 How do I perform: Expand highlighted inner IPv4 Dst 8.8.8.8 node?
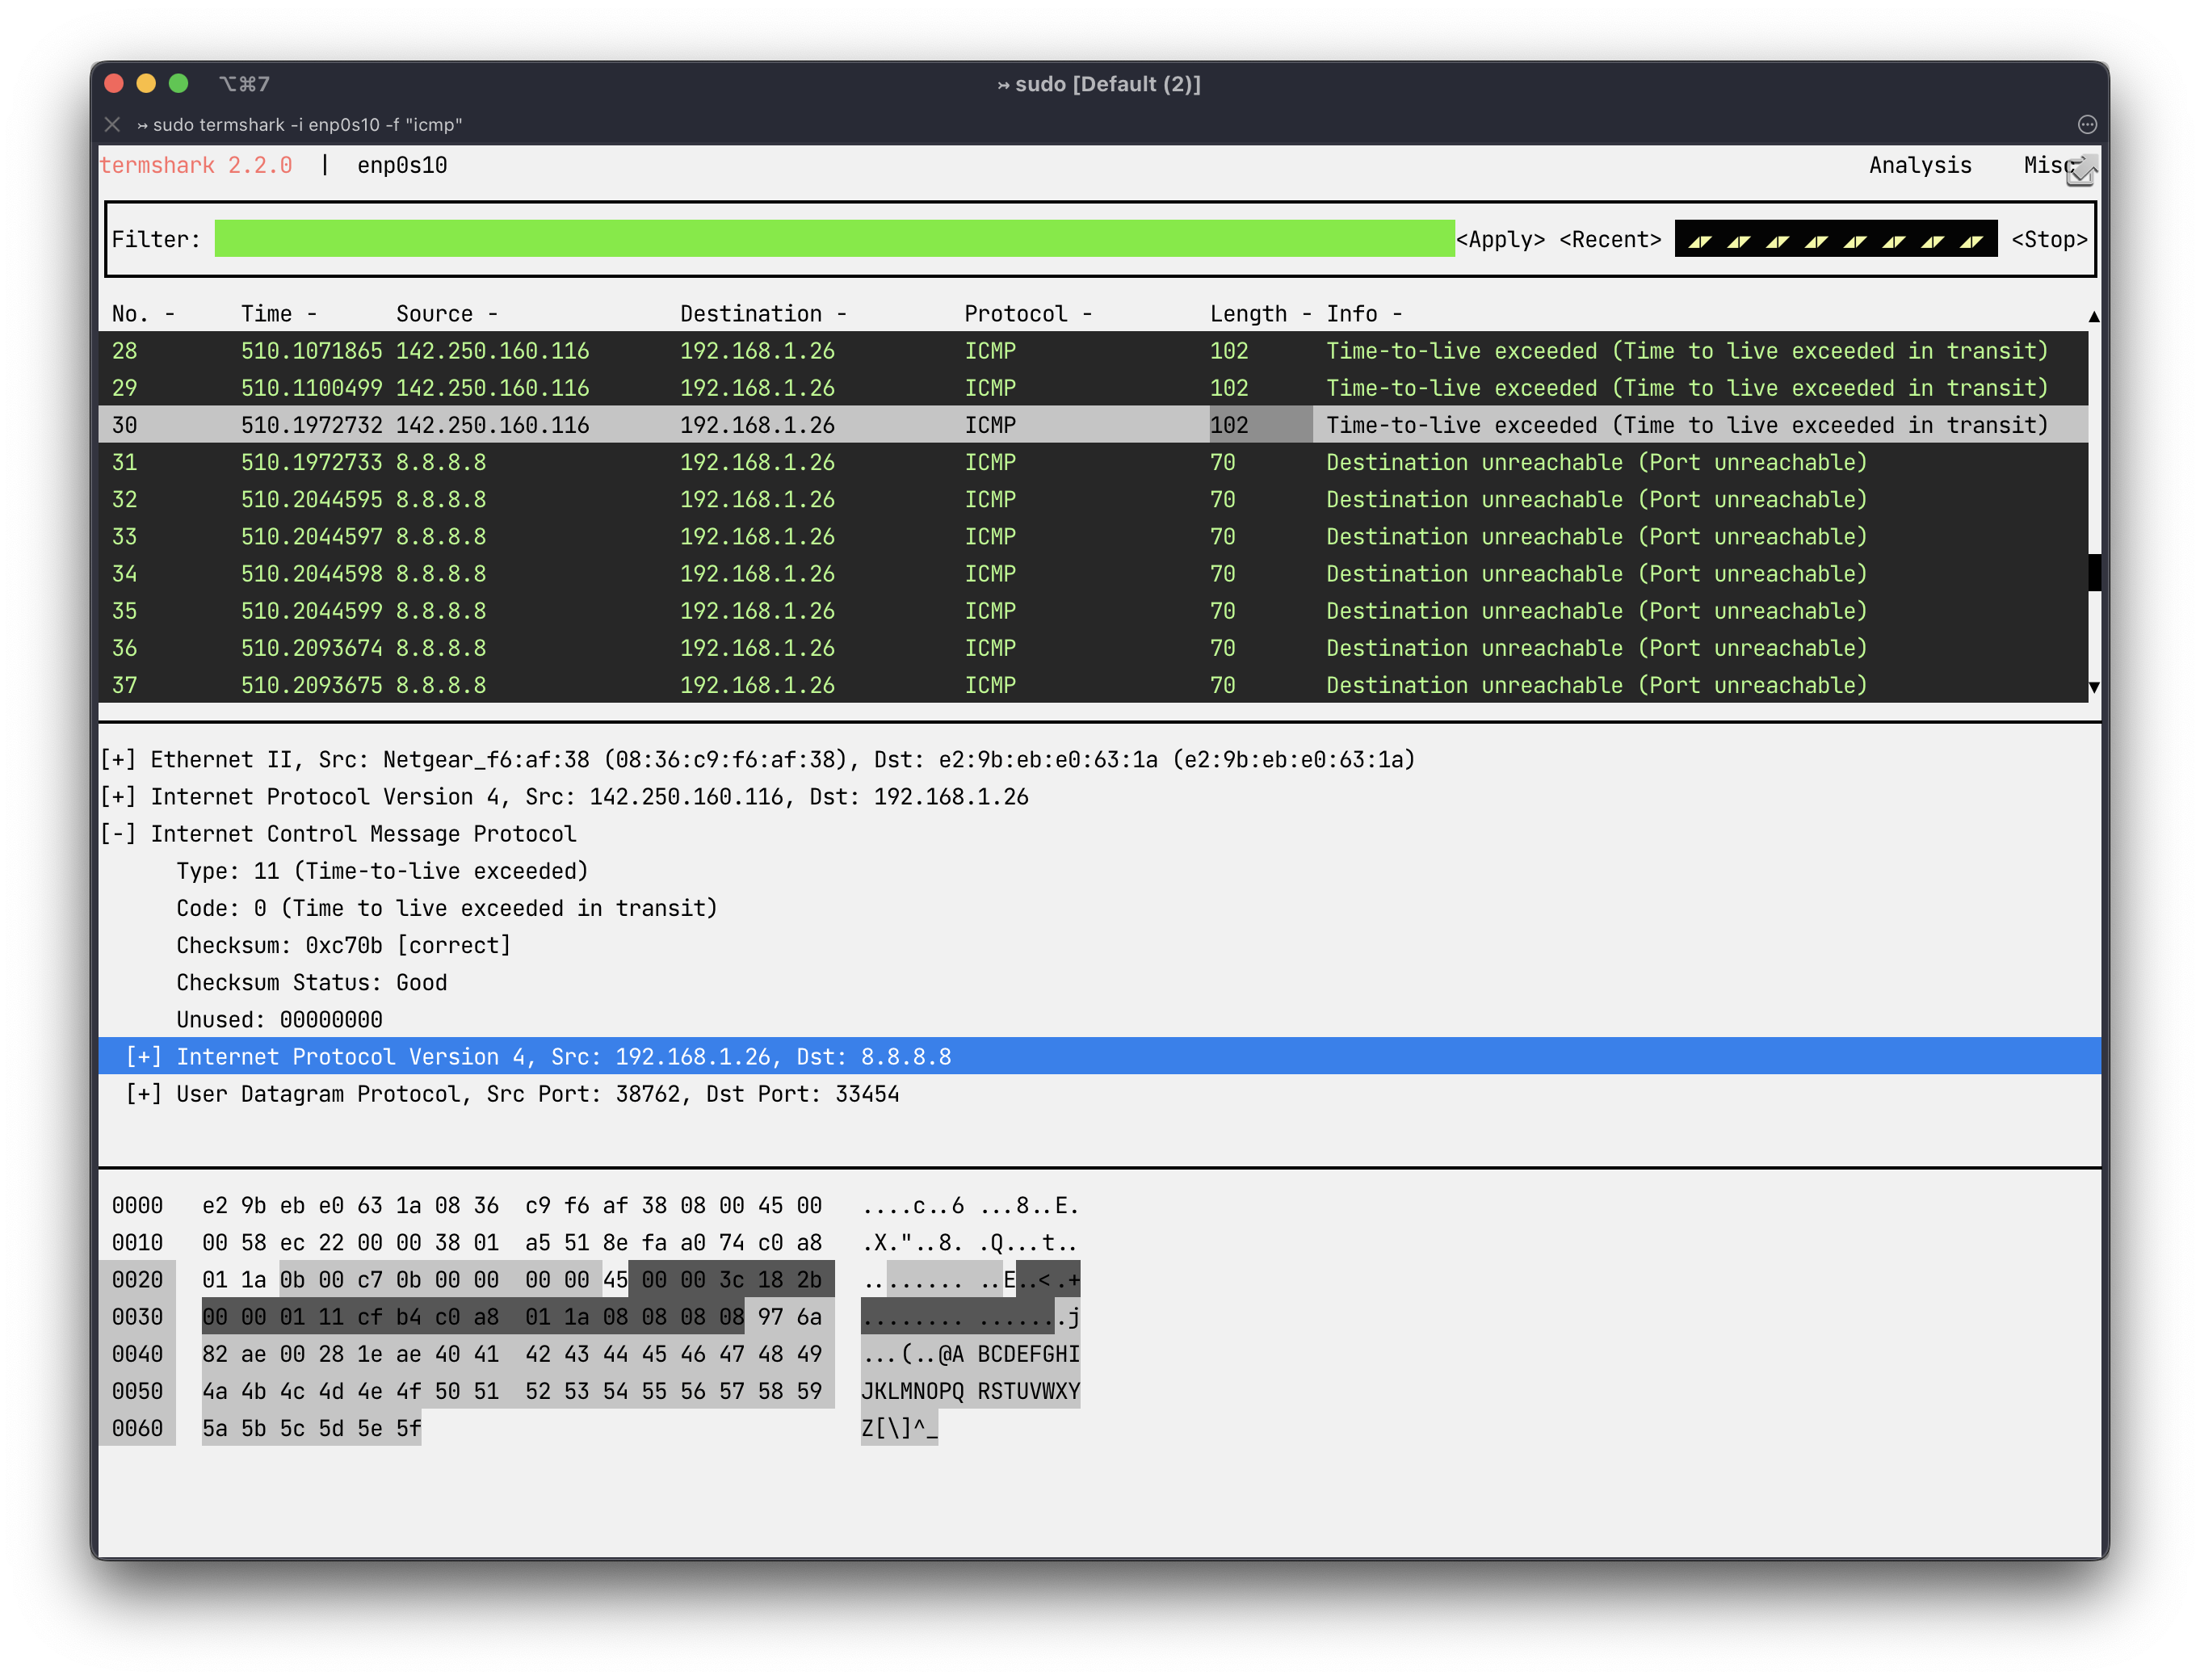coord(143,1057)
